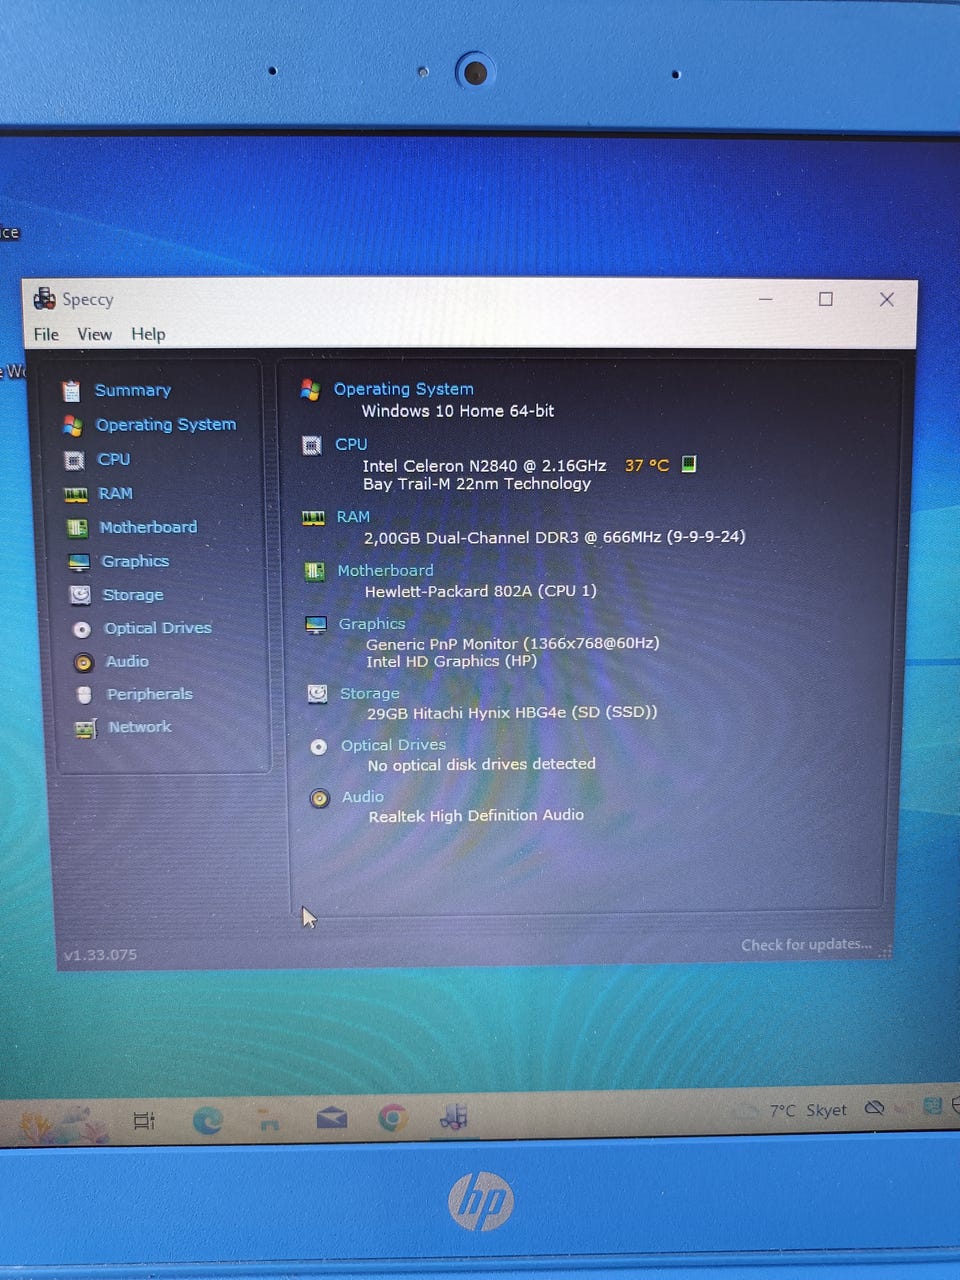The height and width of the screenshot is (1280, 960).
Task: Open the RAM heading link in summary
Action: point(353,516)
